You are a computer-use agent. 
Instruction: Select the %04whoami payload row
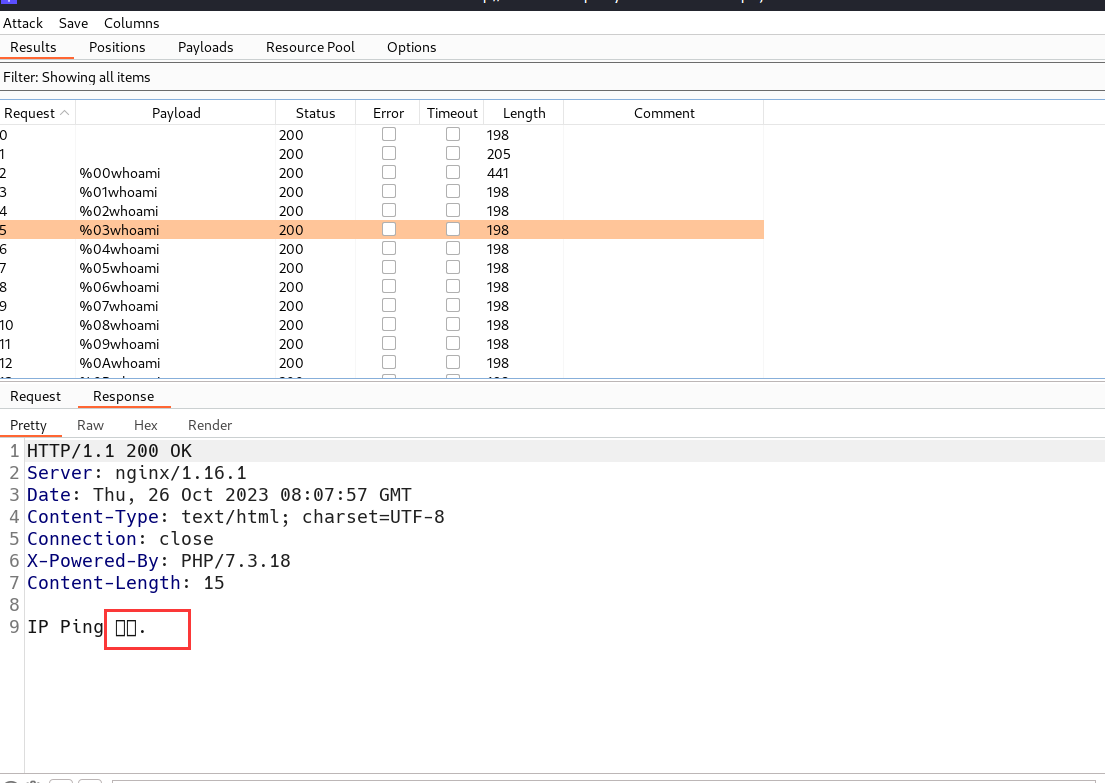[382, 249]
